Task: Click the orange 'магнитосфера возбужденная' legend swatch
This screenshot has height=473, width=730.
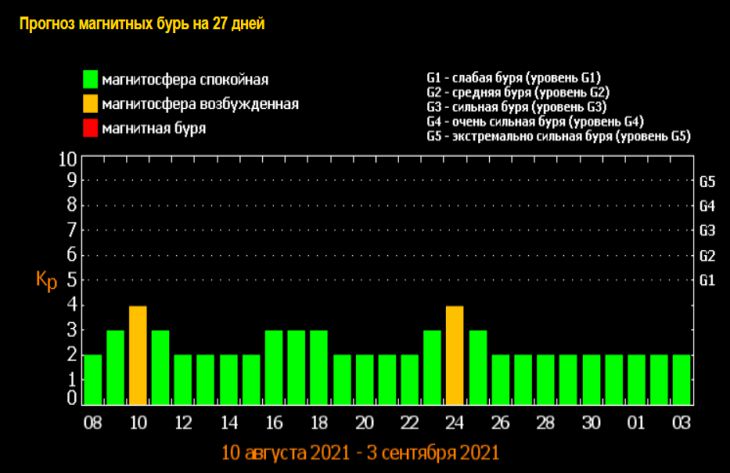Action: (x=91, y=103)
